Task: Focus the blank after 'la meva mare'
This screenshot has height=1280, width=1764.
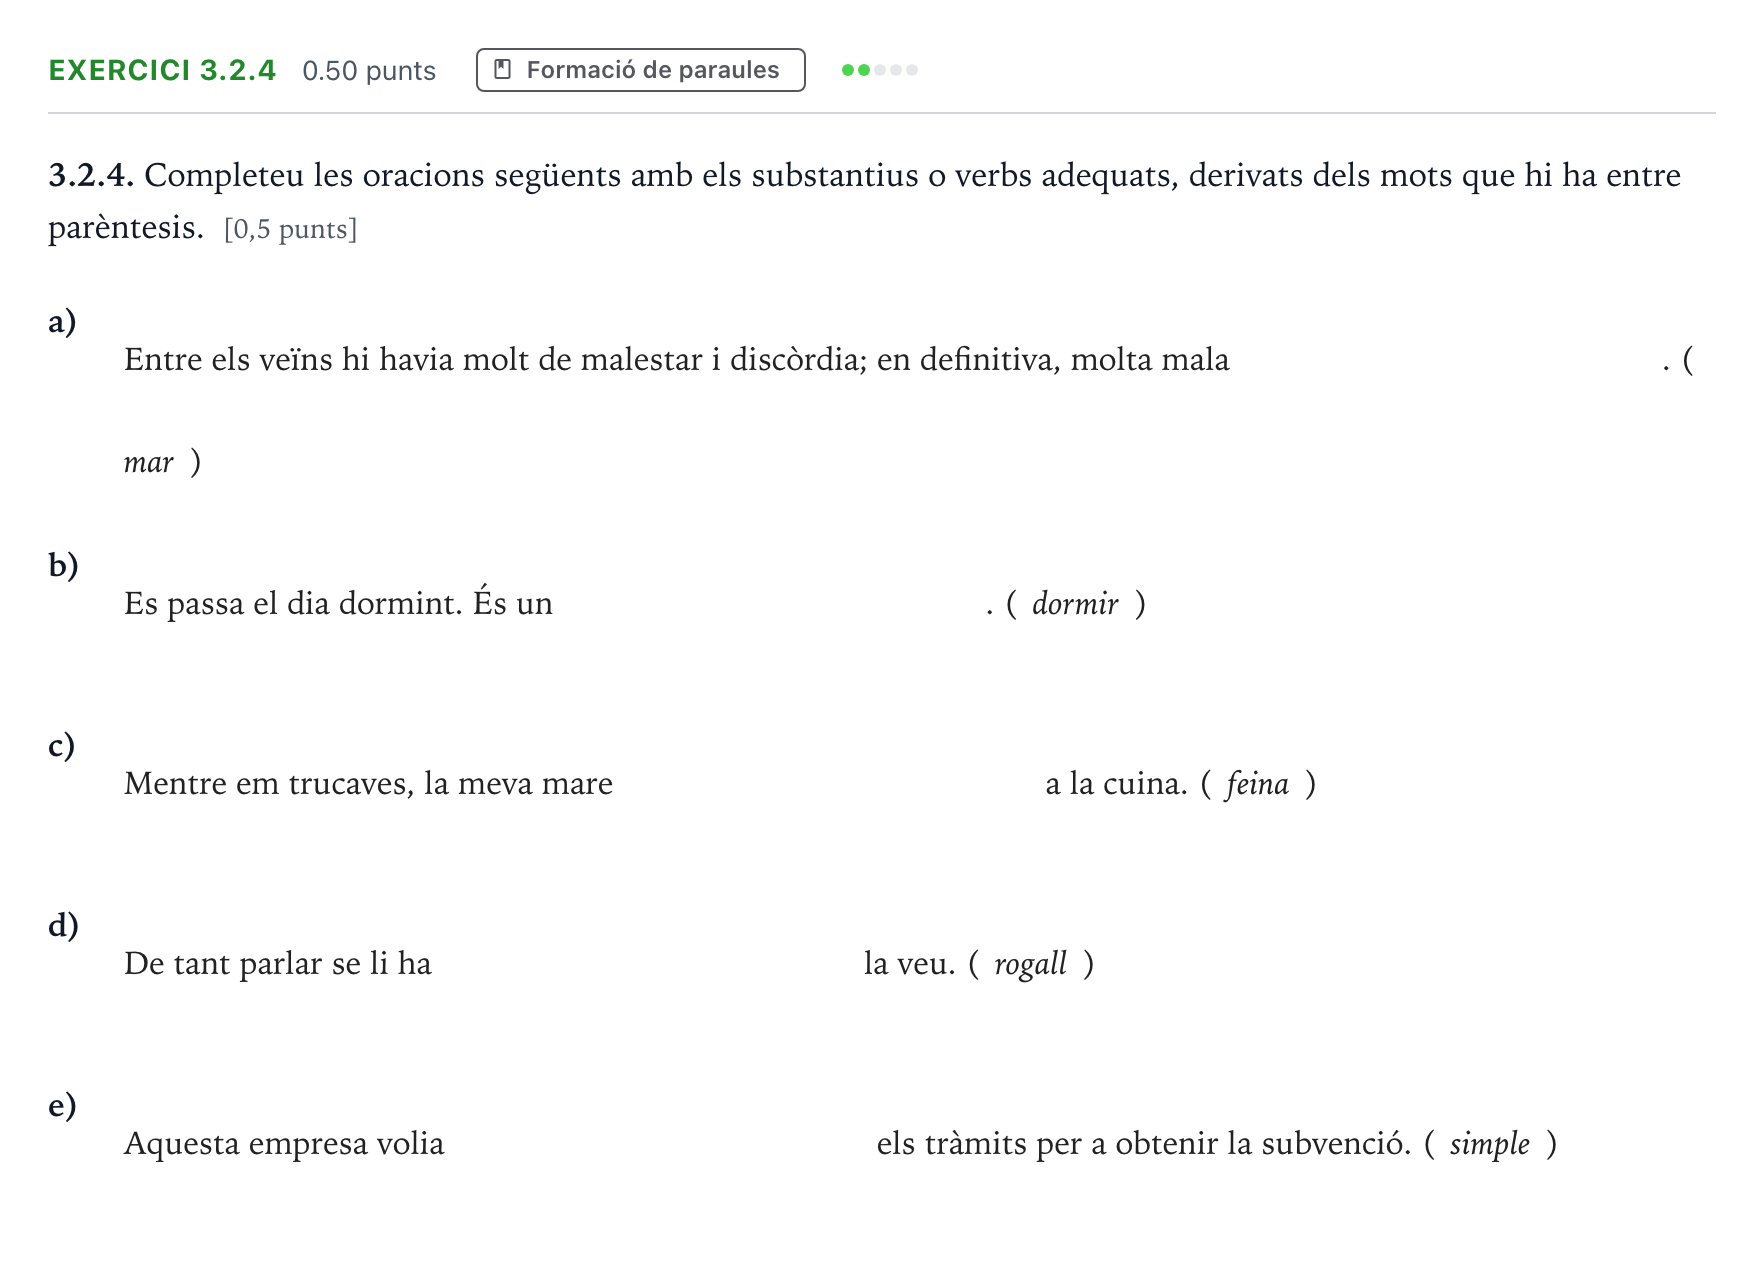Action: pyautogui.click(x=829, y=783)
